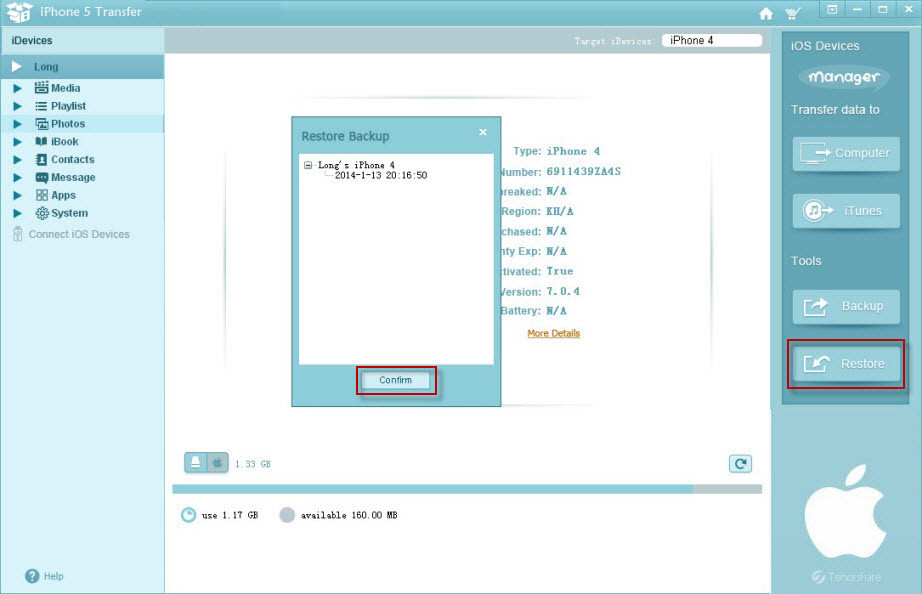Click the Backup tool button
Image resolution: width=922 pixels, height=594 pixels.
(x=846, y=306)
